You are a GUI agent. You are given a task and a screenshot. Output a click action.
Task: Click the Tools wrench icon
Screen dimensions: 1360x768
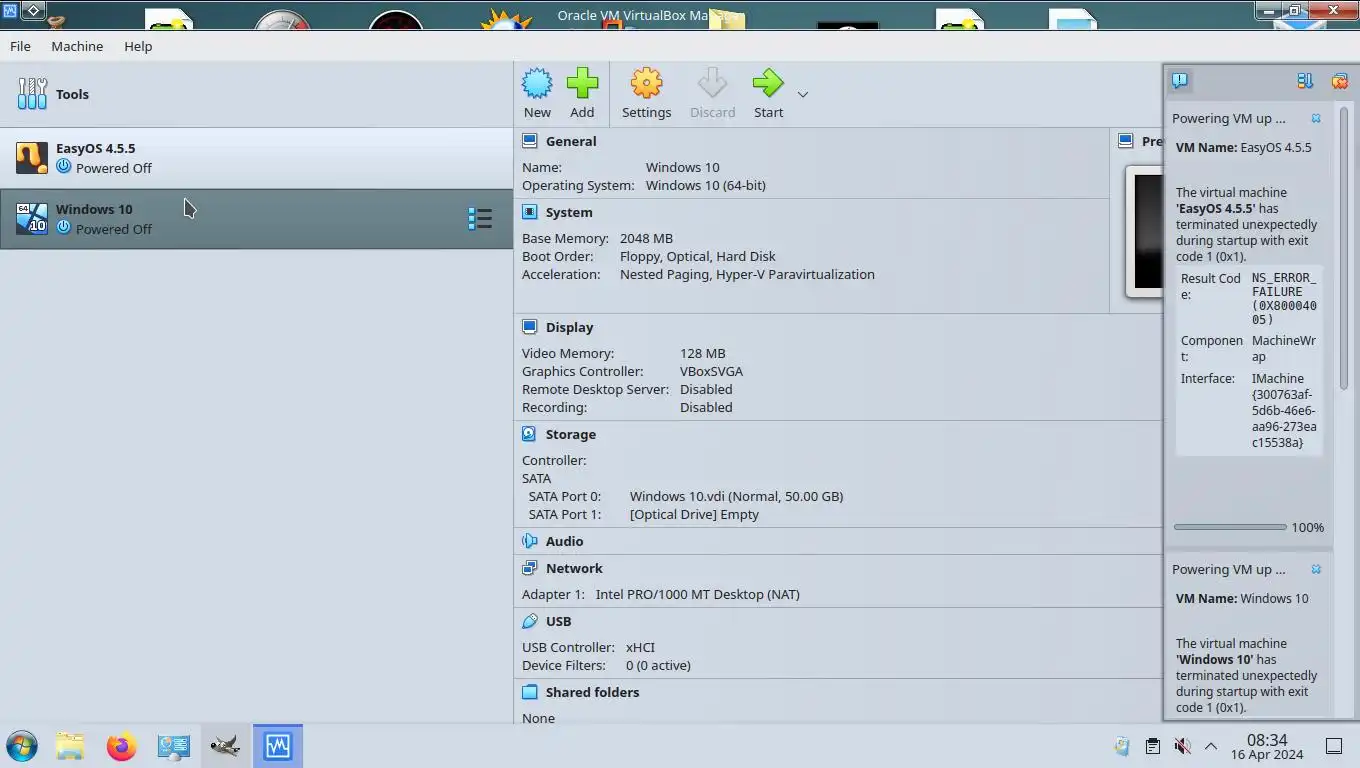[x=32, y=94]
